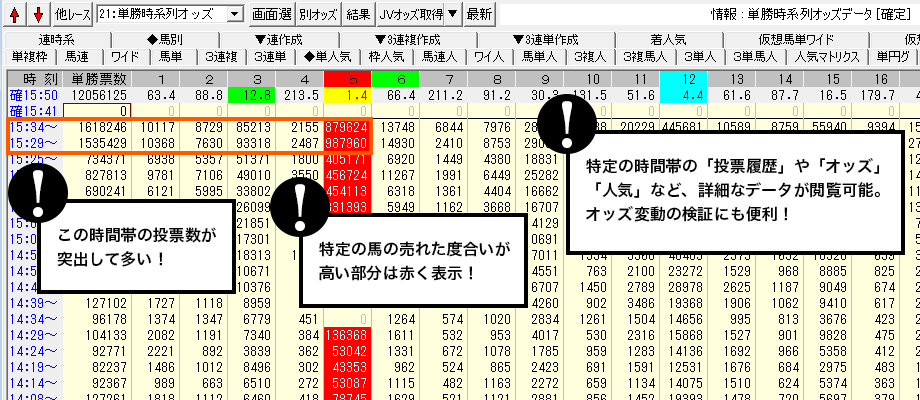Open the 他レース race selector
Screen dimensions: 920x400
coord(73,14)
